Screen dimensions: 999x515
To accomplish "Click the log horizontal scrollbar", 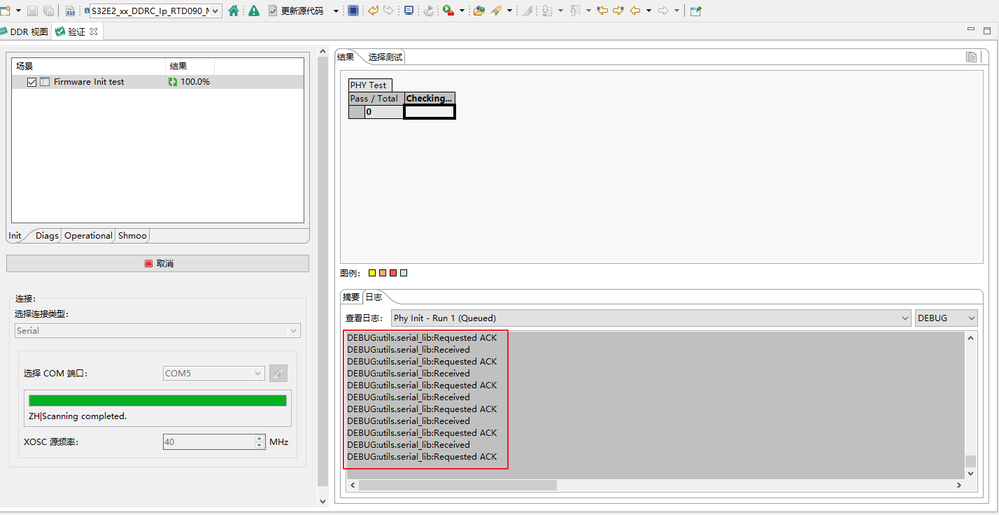I will point(457,486).
